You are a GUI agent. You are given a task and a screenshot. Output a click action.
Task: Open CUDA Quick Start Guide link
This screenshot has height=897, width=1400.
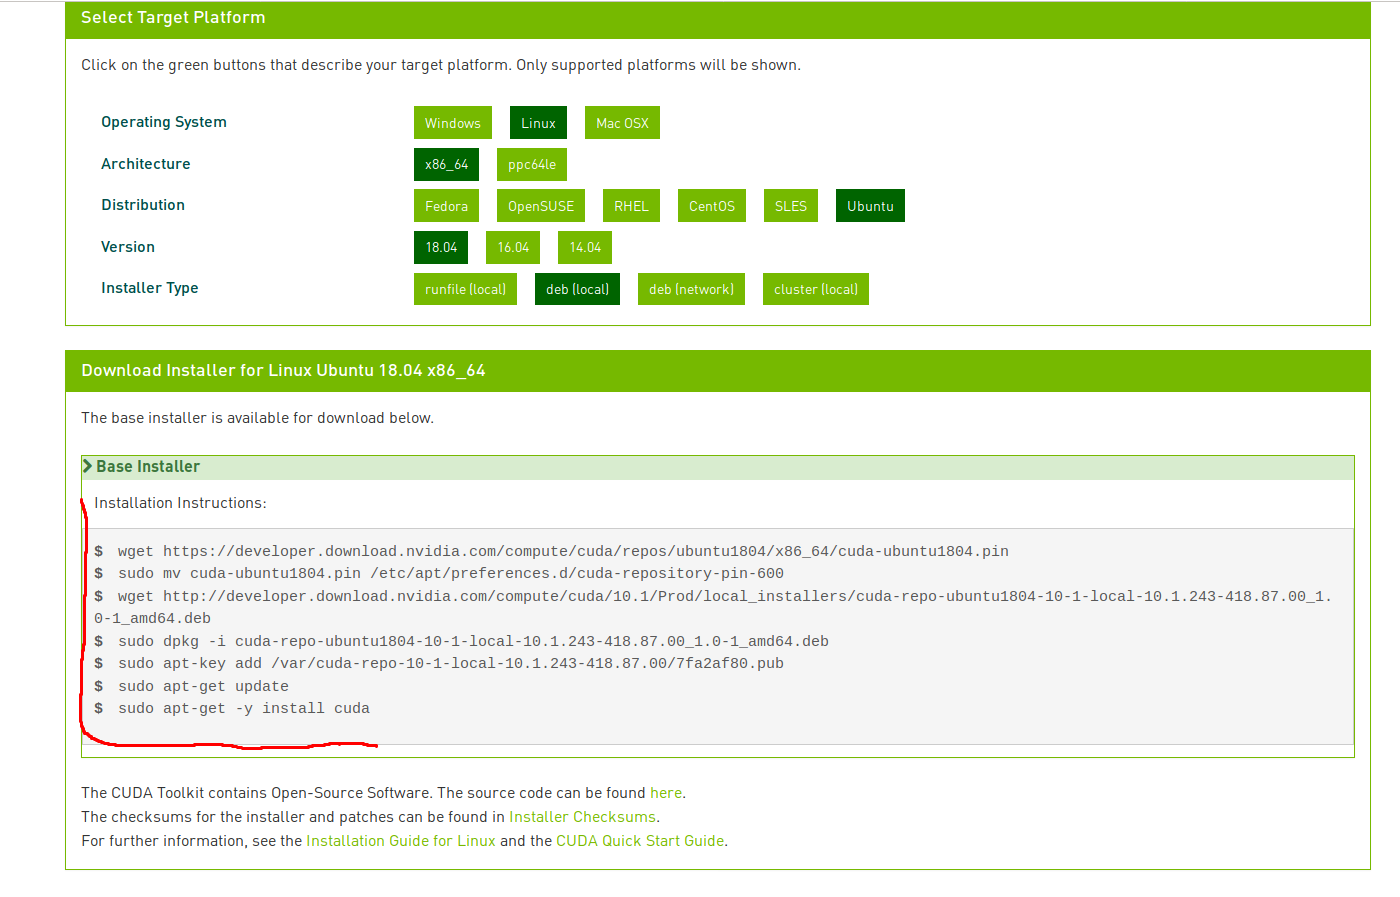(x=640, y=841)
